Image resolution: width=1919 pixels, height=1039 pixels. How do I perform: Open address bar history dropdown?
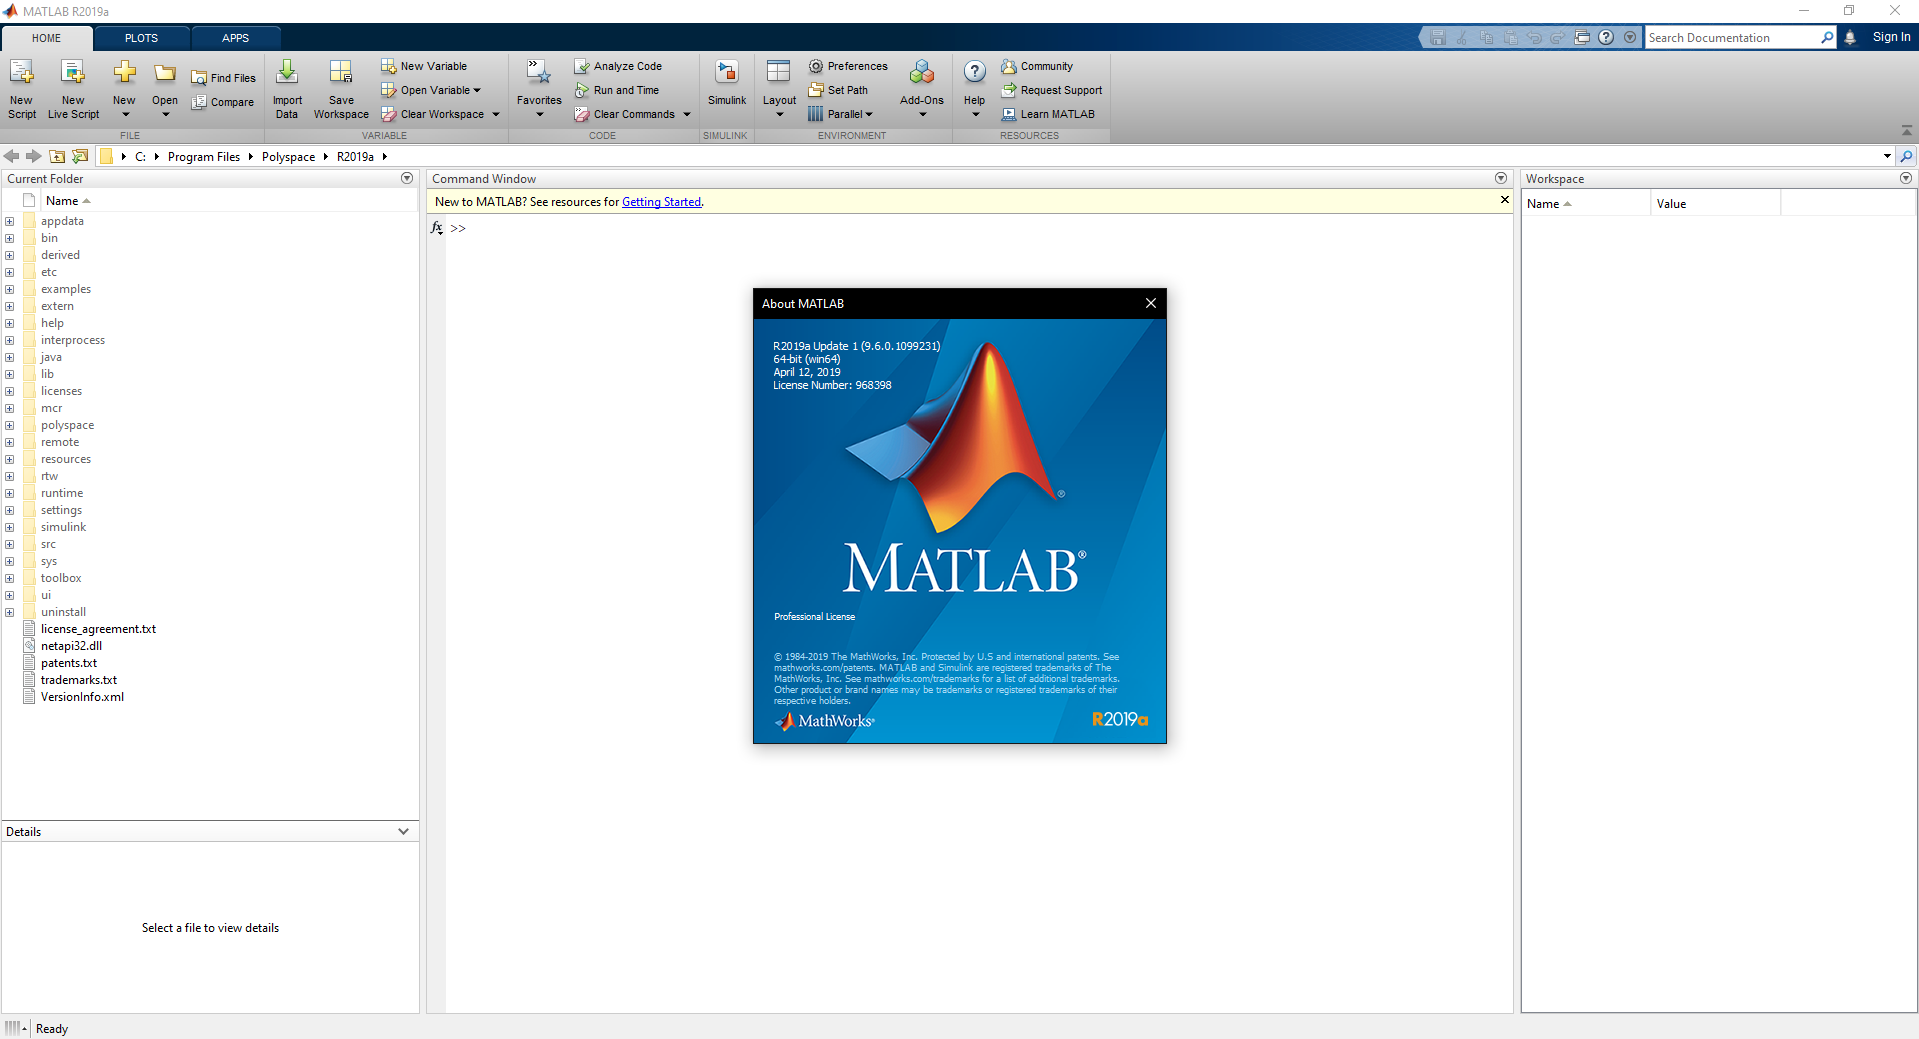1887,156
